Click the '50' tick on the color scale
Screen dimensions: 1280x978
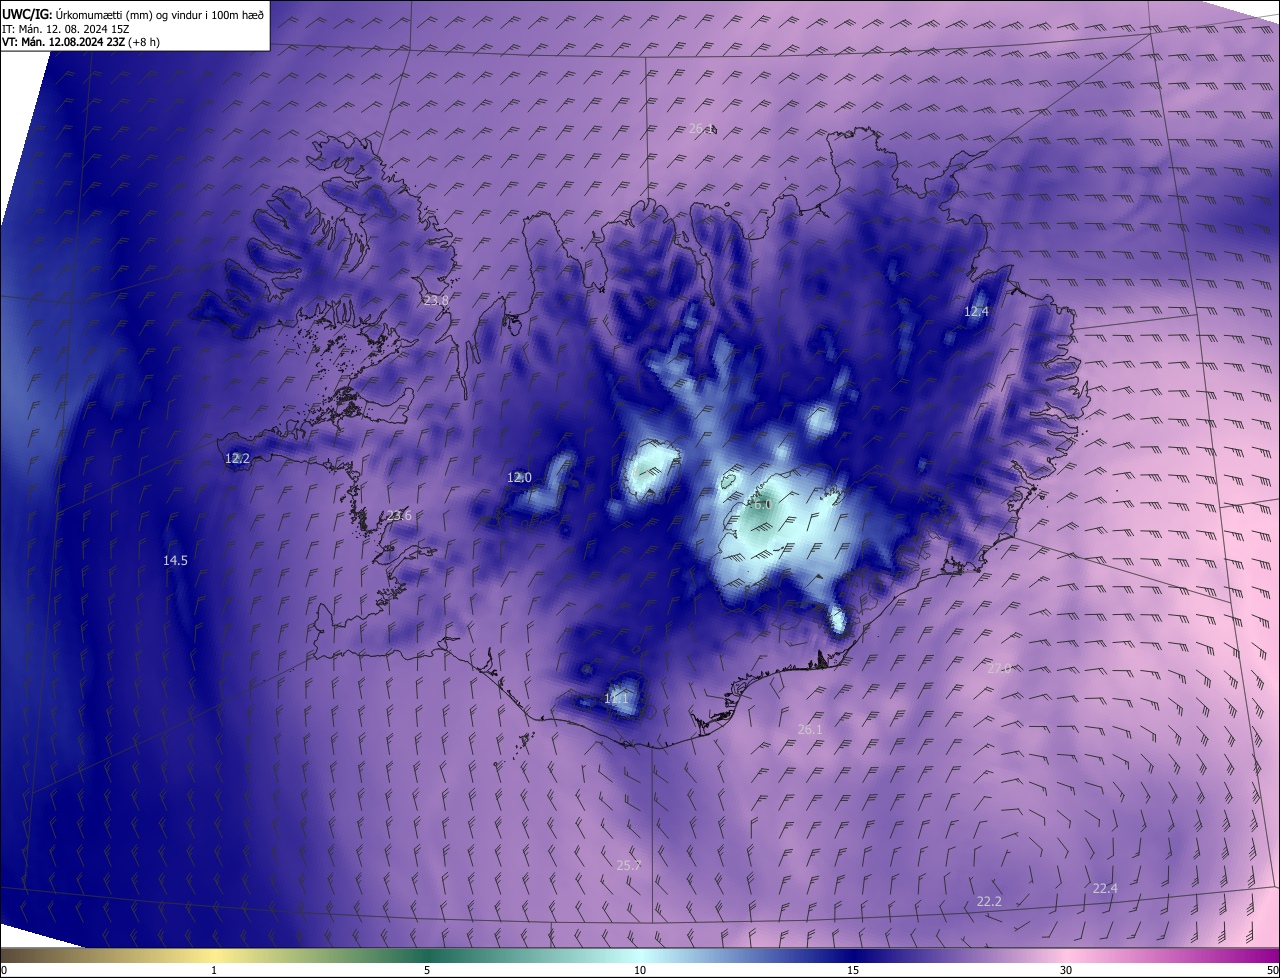pyautogui.click(x=1273, y=971)
